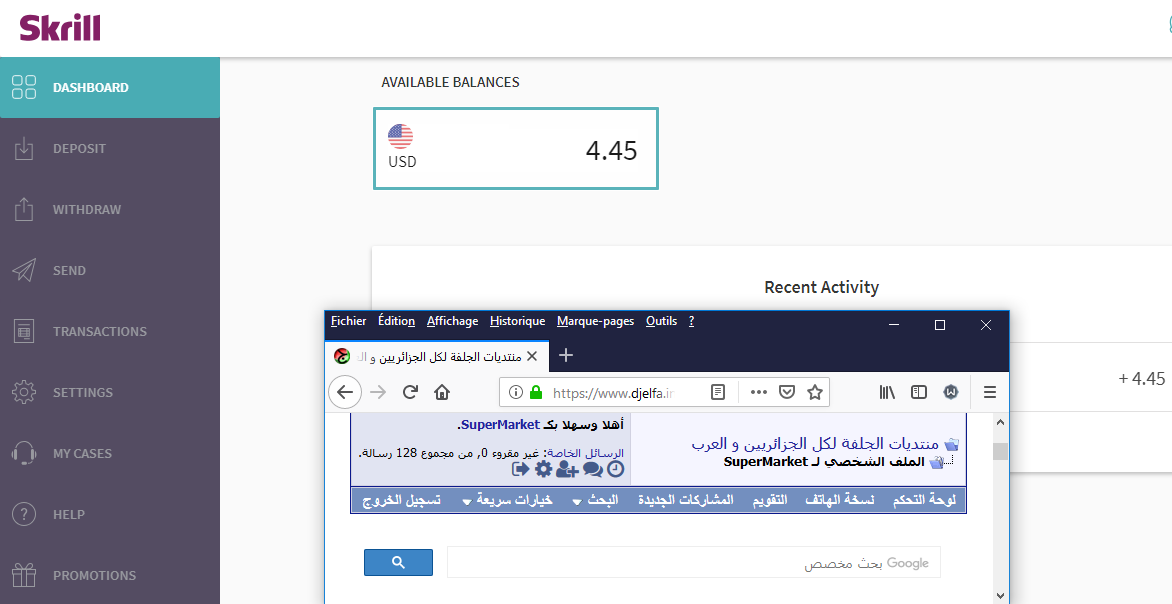Bookmark this page with the star
This screenshot has width=1172, height=604.
coord(815,392)
